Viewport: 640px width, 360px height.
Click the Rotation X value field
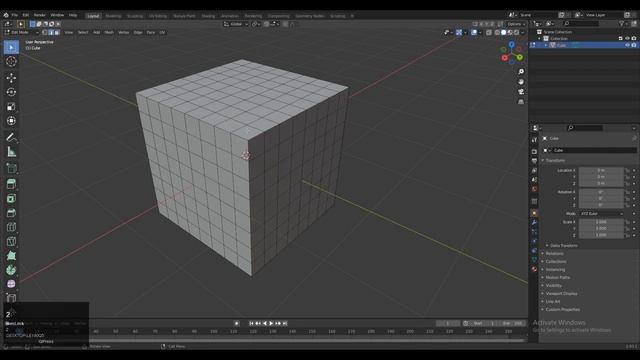[601, 192]
